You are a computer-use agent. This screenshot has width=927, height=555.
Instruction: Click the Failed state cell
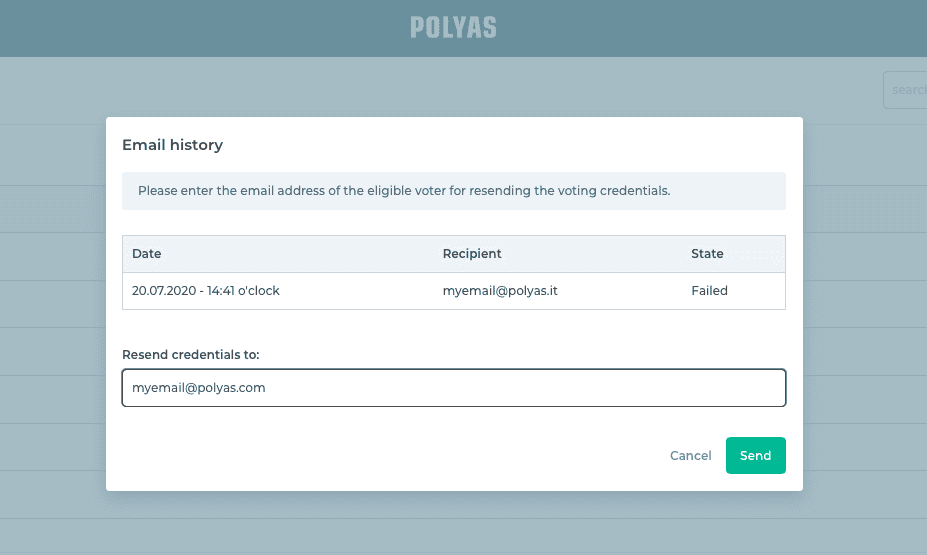(x=709, y=291)
